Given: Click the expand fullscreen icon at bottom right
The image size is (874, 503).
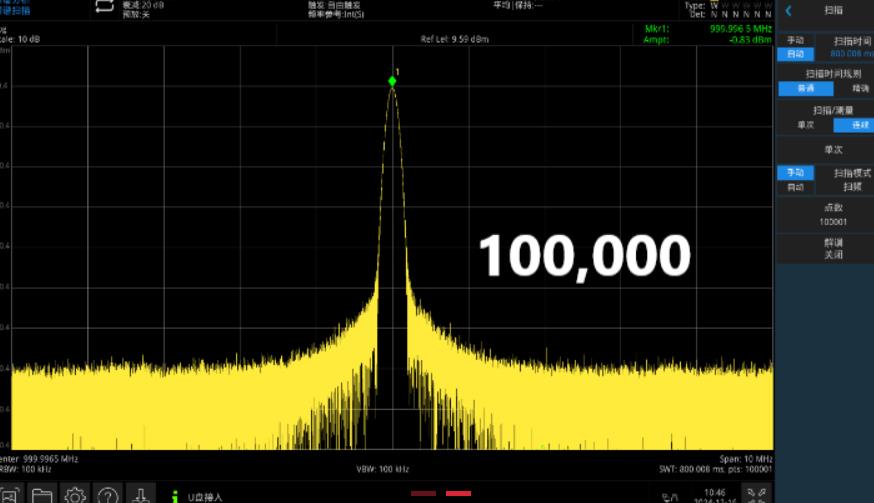Looking at the screenshot, I should 760,494.
